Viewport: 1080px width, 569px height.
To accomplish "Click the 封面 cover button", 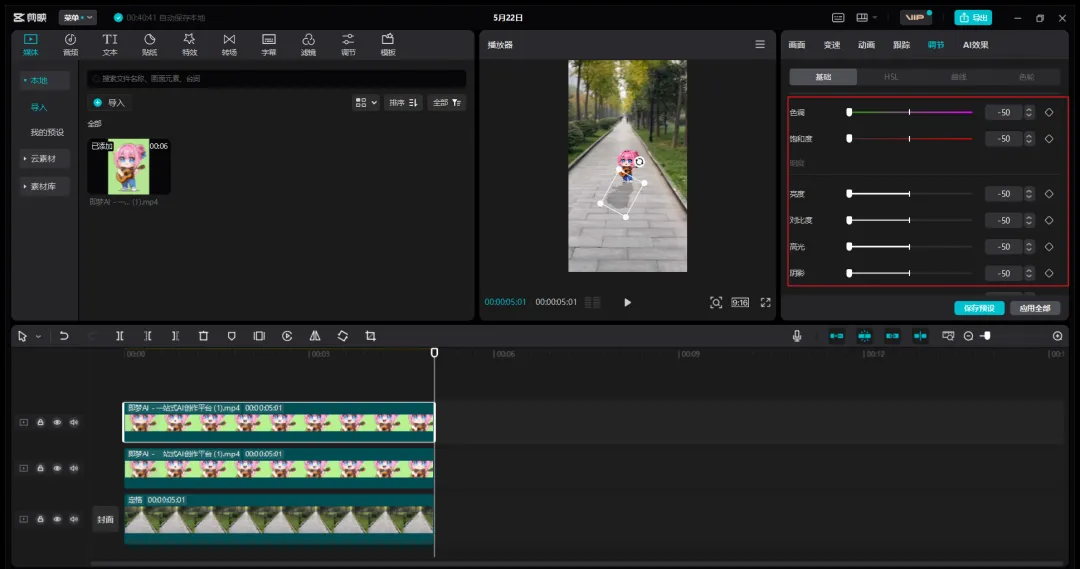I will pos(105,519).
